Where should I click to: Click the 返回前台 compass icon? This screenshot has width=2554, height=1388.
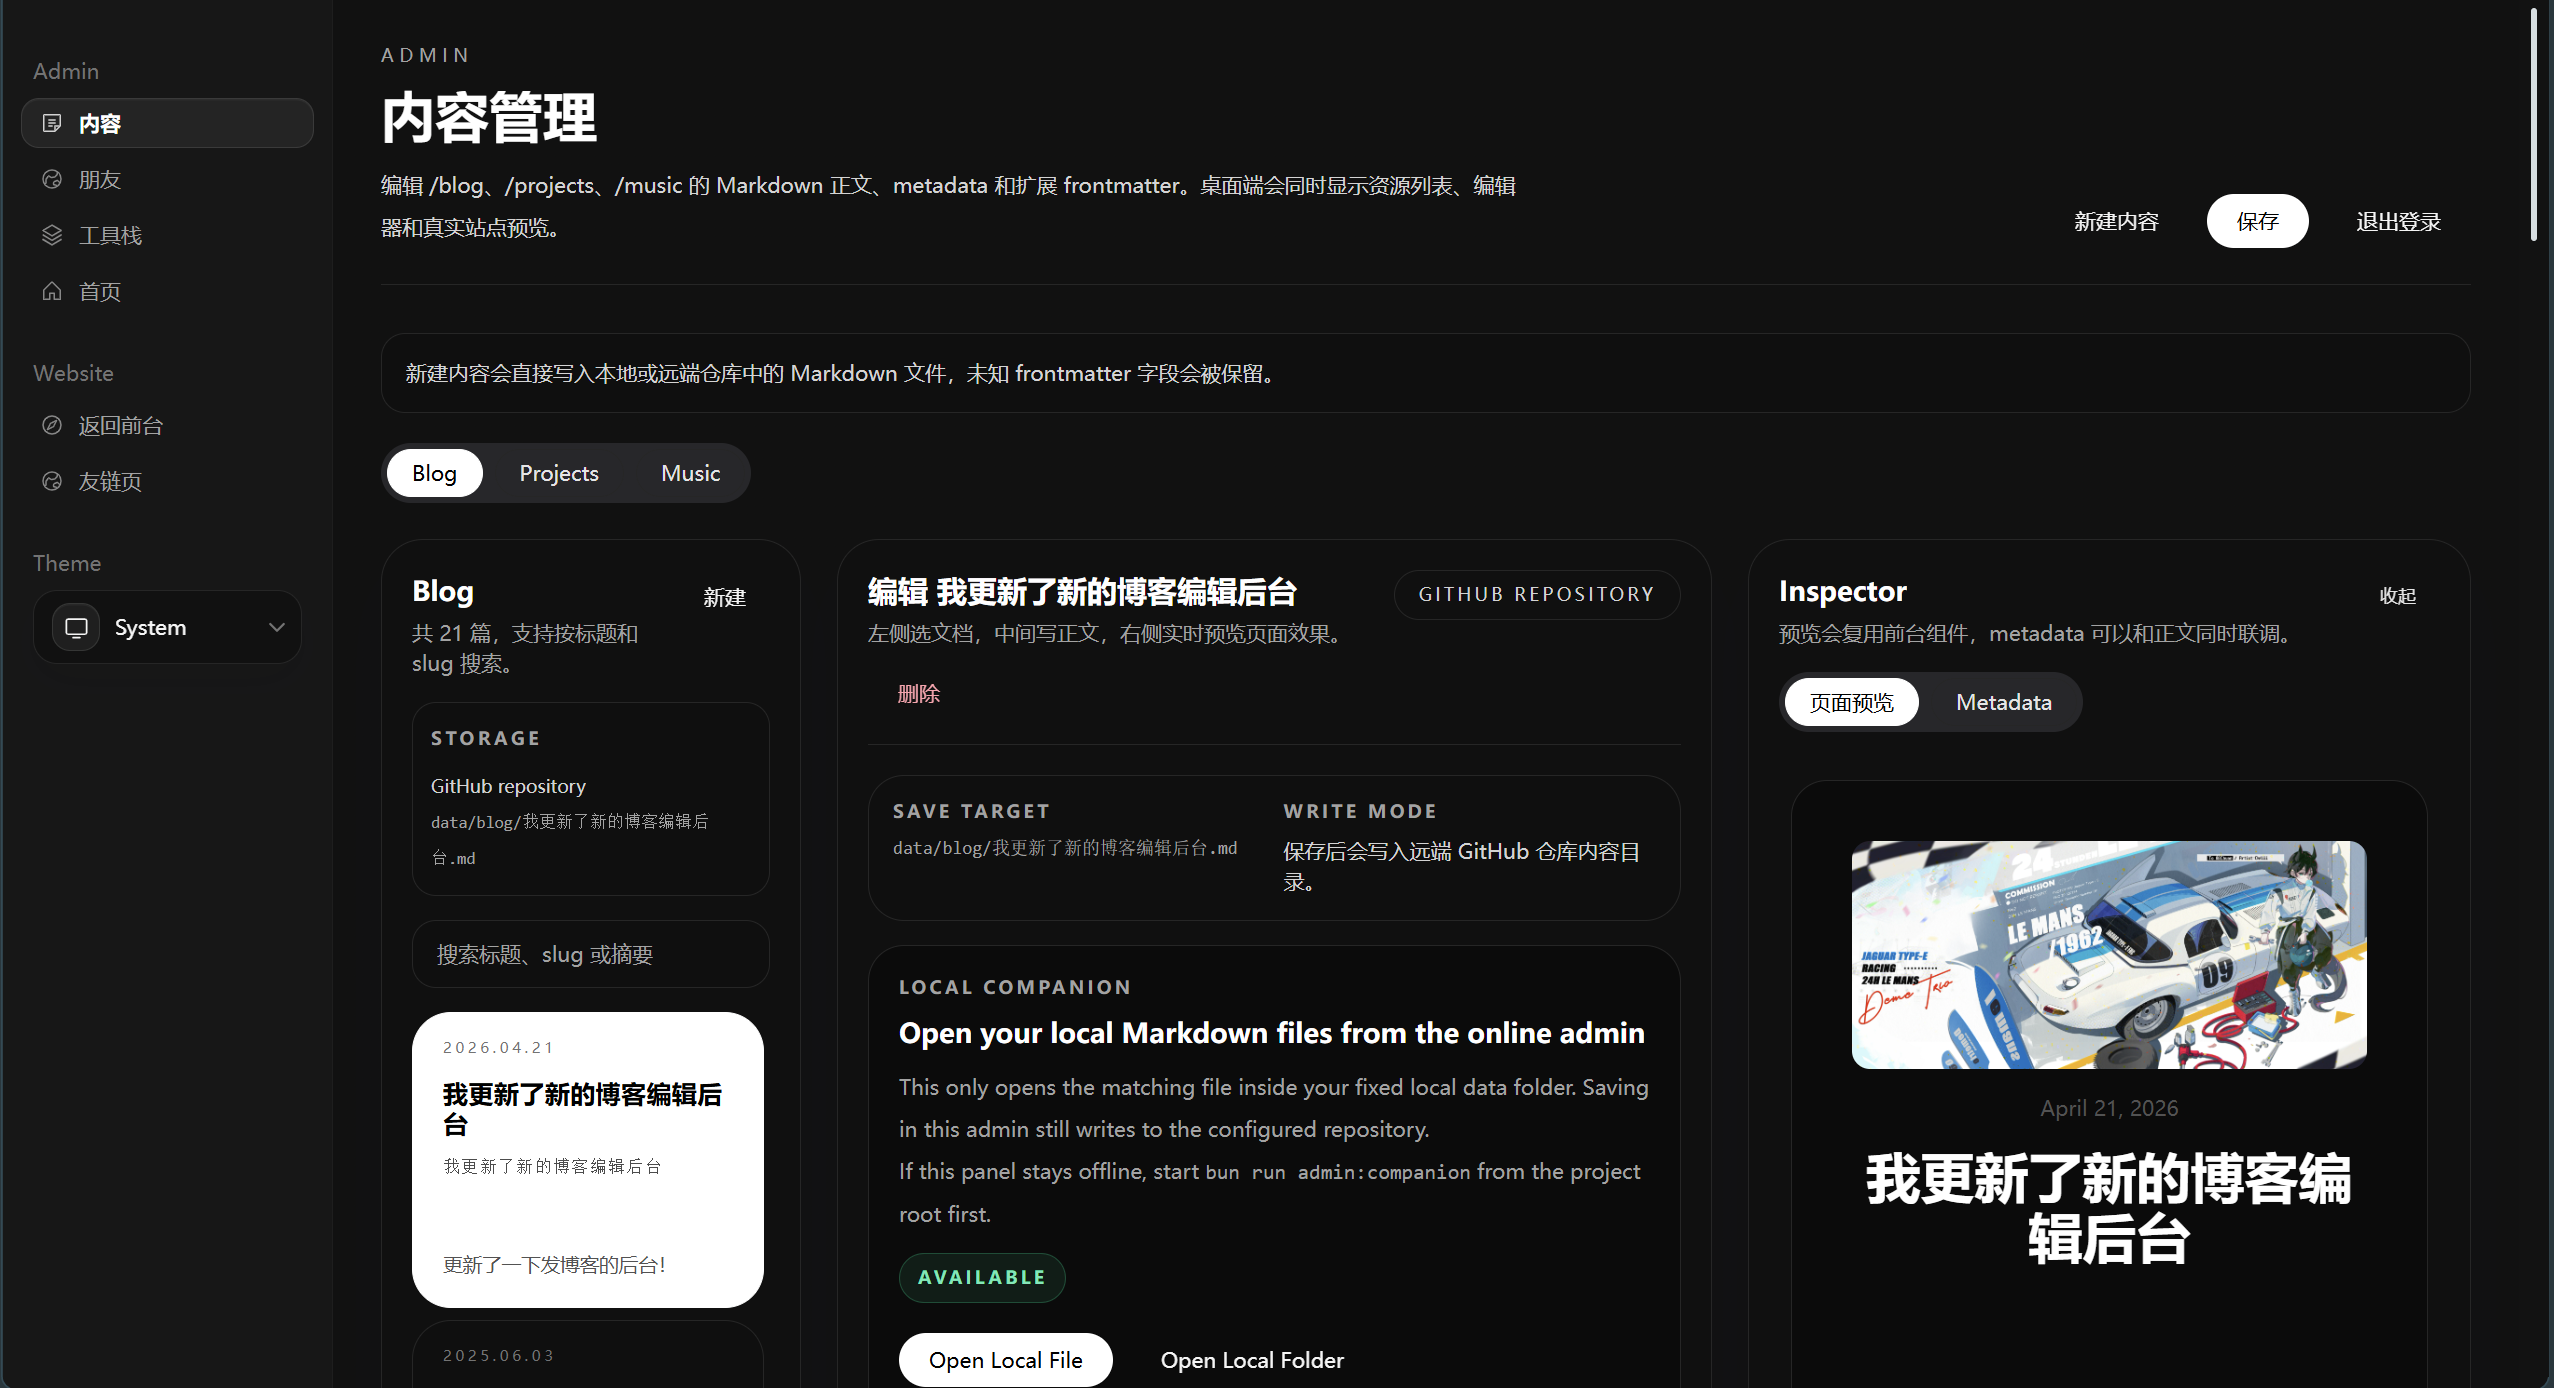coord(52,425)
